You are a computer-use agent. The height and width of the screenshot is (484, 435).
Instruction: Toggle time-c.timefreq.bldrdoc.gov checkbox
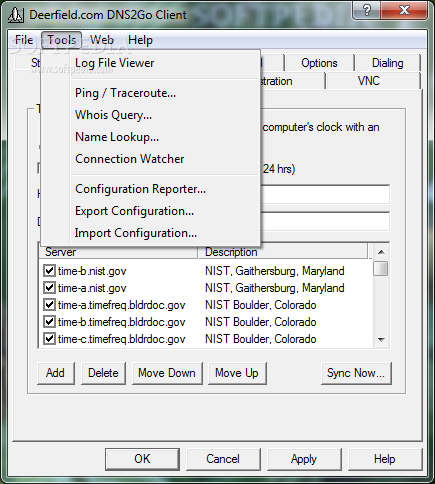(49, 339)
